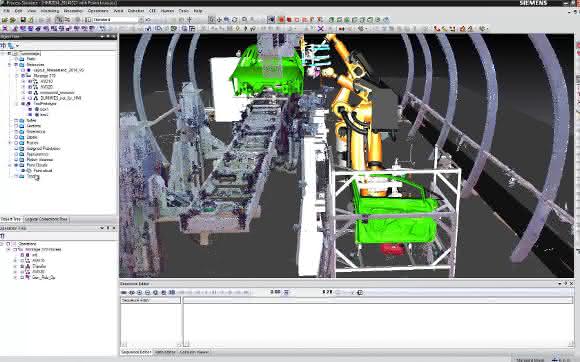Select the Frames folder in Object Tree
580x362 pixels.
(x=32, y=143)
